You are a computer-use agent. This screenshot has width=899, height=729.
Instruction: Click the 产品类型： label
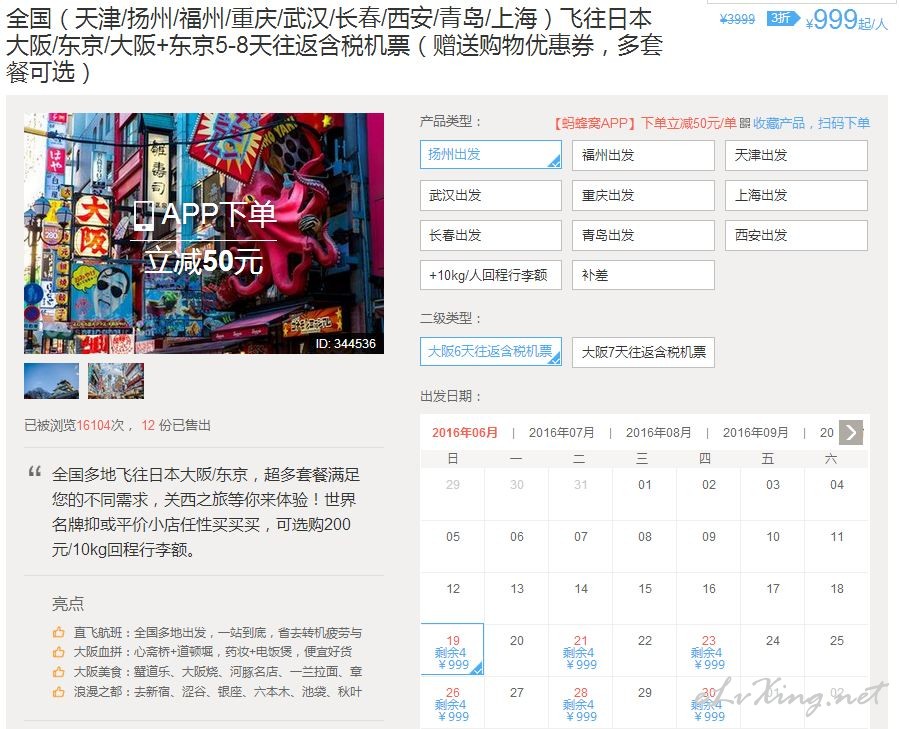point(451,122)
